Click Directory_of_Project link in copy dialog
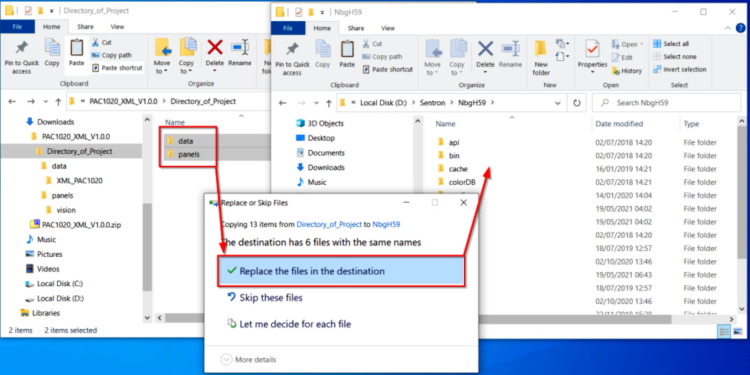Viewport: 750px width, 375px height. tap(328, 224)
